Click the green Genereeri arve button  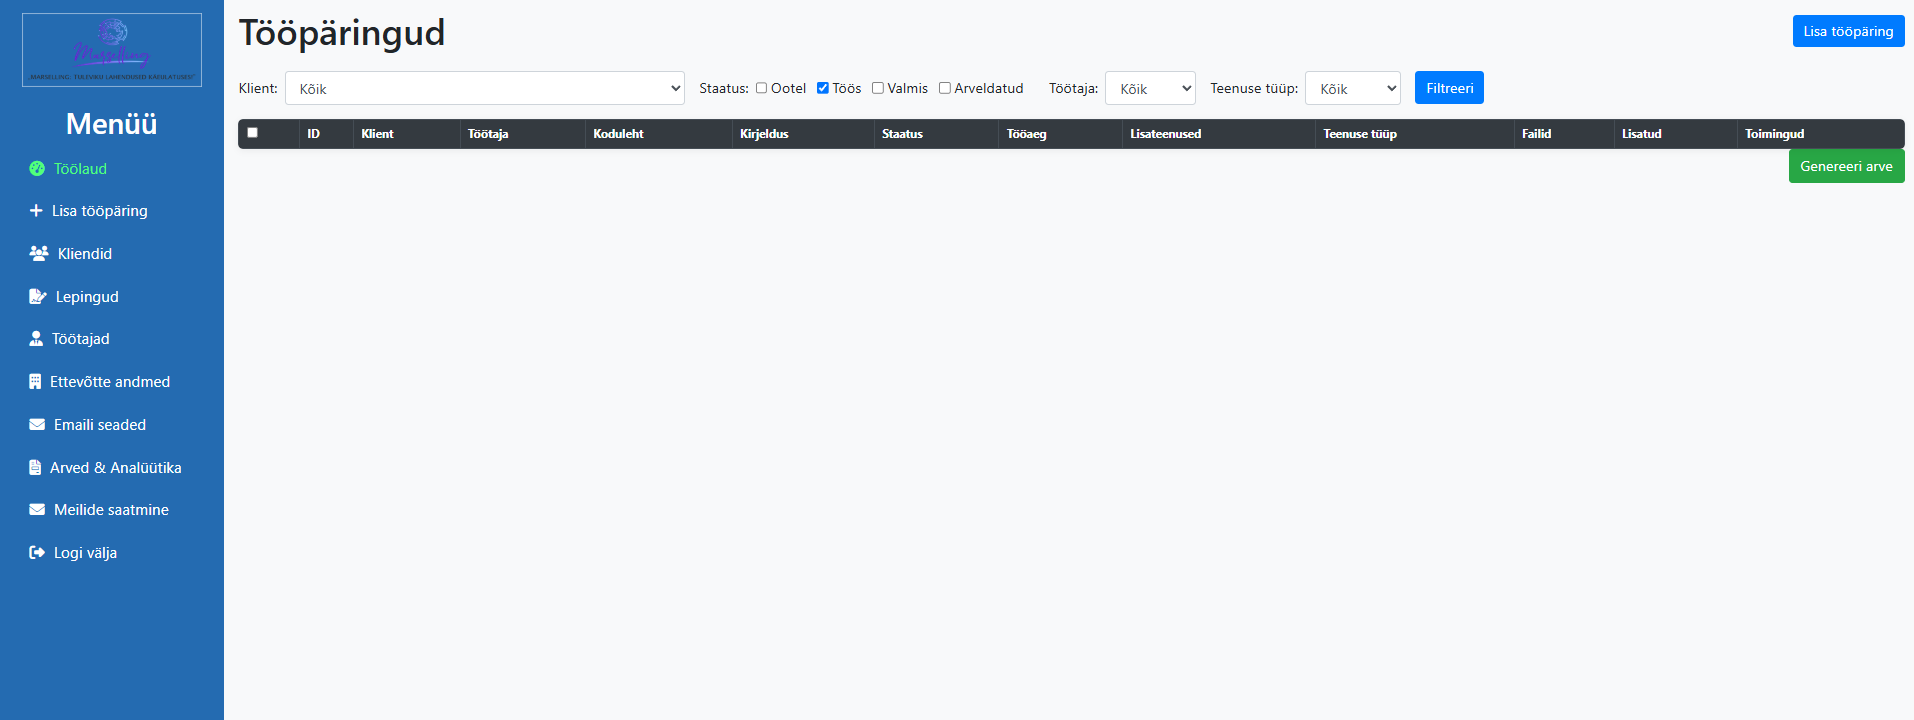(1846, 166)
